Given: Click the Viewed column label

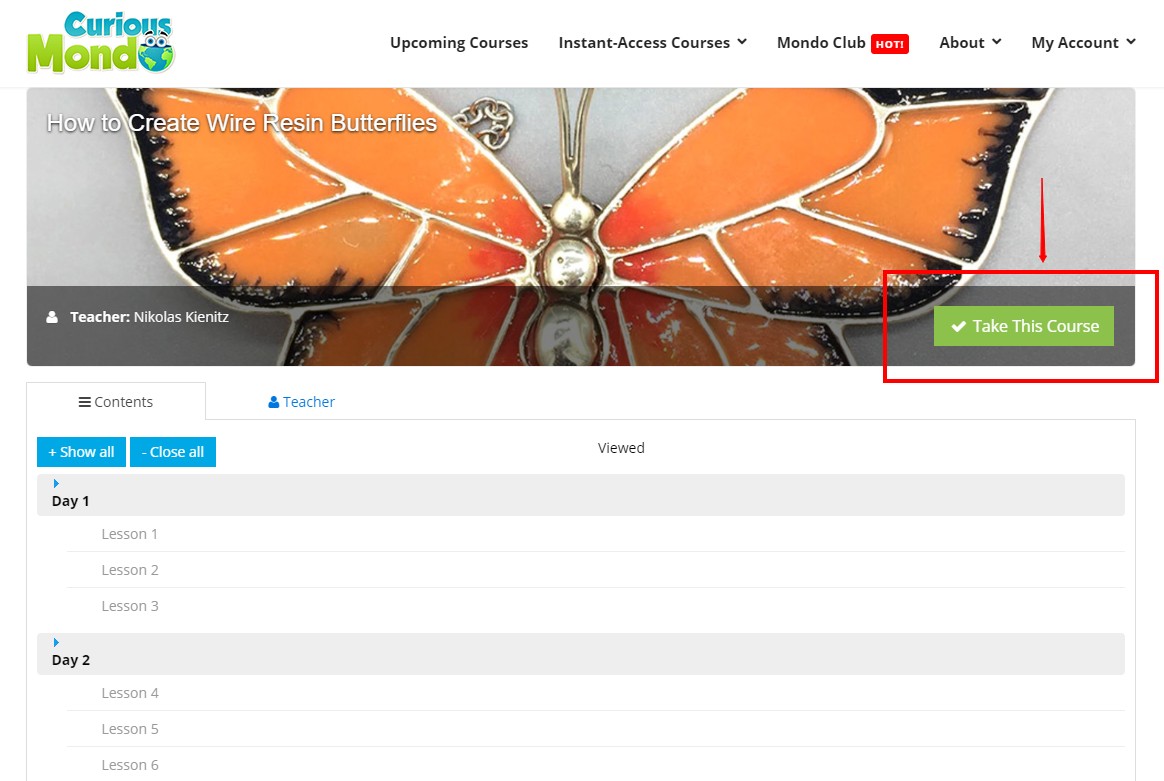Looking at the screenshot, I should coord(621,448).
